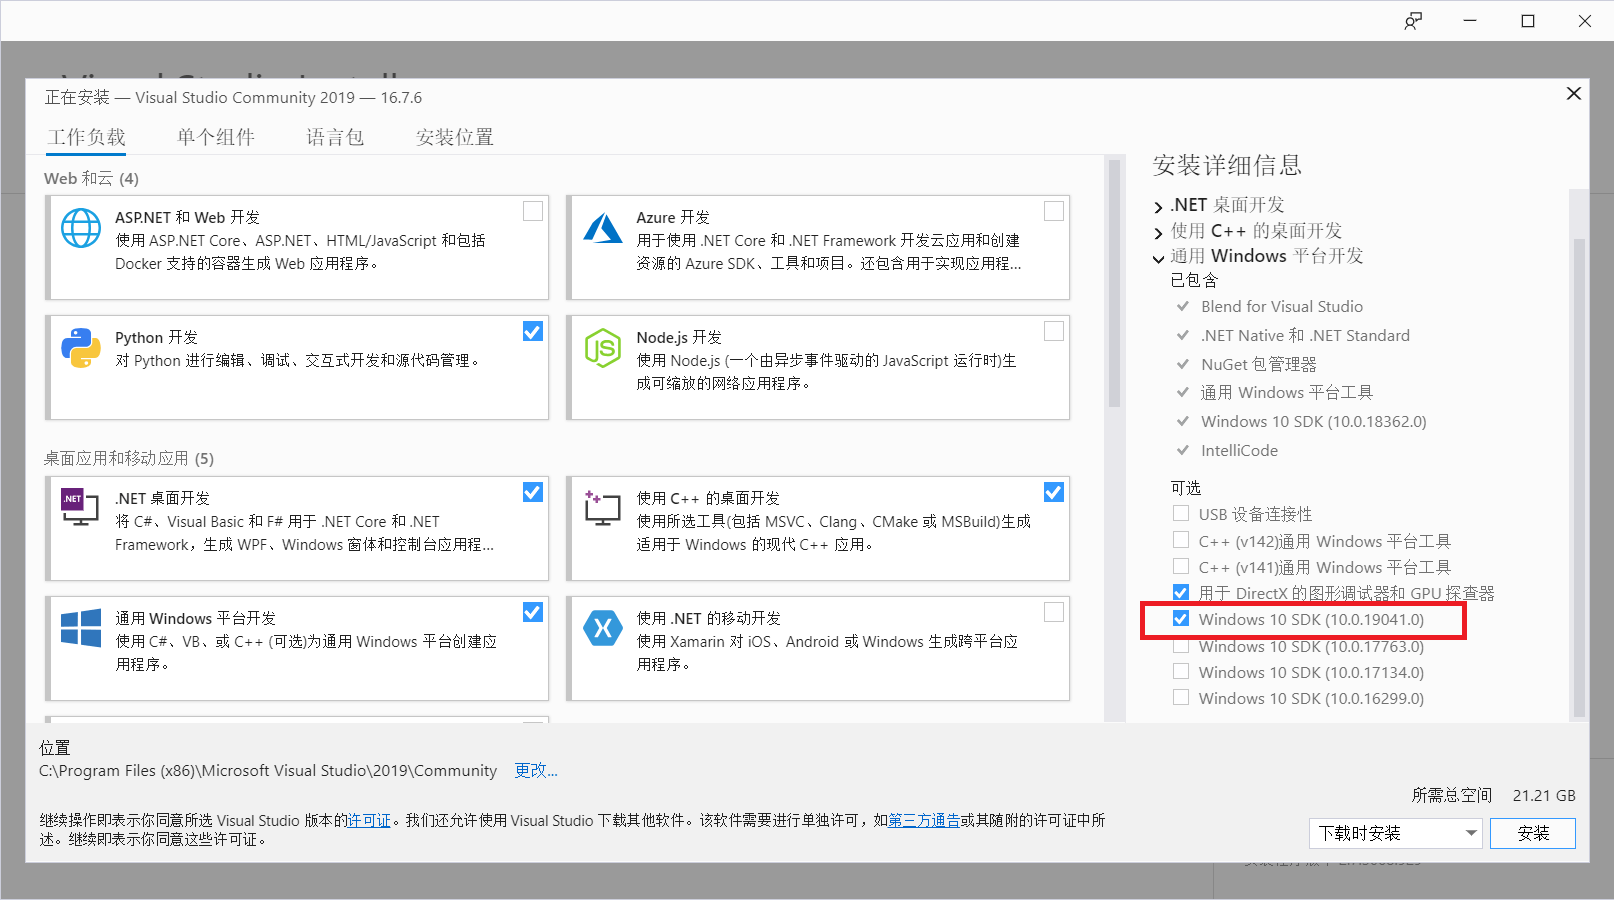1614x900 pixels.
Task: Click the Azure development logo icon
Action: pyautogui.click(x=603, y=228)
